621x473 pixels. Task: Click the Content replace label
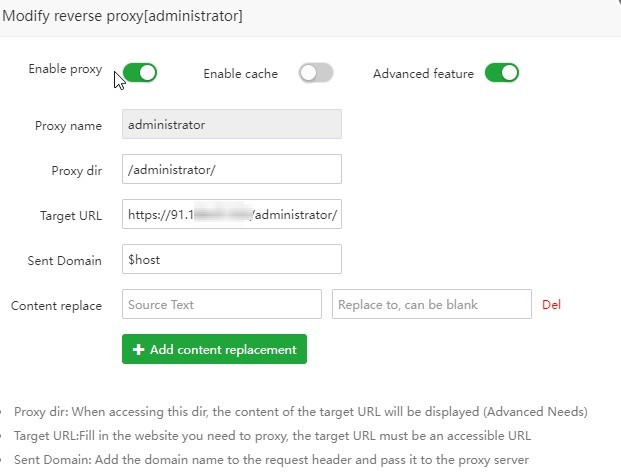click(56, 306)
